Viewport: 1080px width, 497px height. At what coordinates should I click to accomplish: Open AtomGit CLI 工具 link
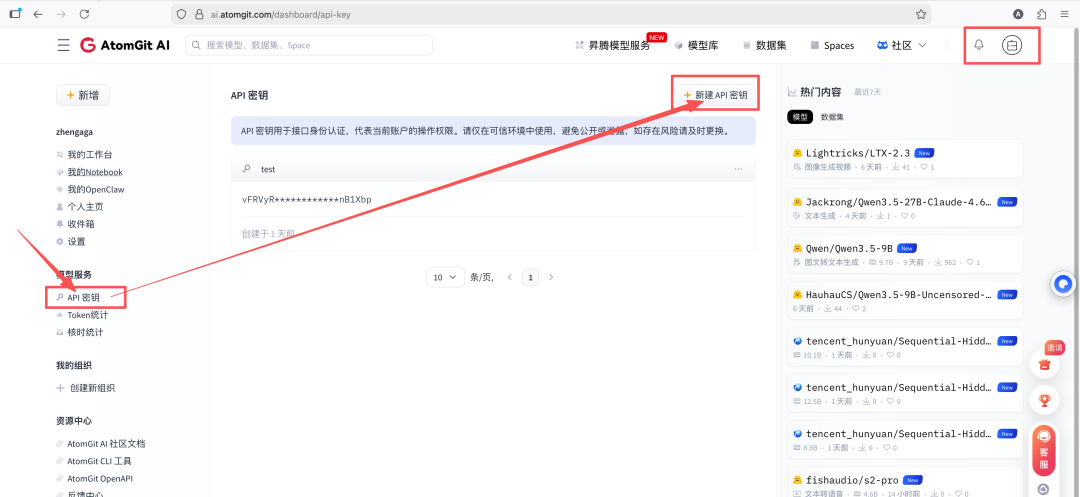94,461
